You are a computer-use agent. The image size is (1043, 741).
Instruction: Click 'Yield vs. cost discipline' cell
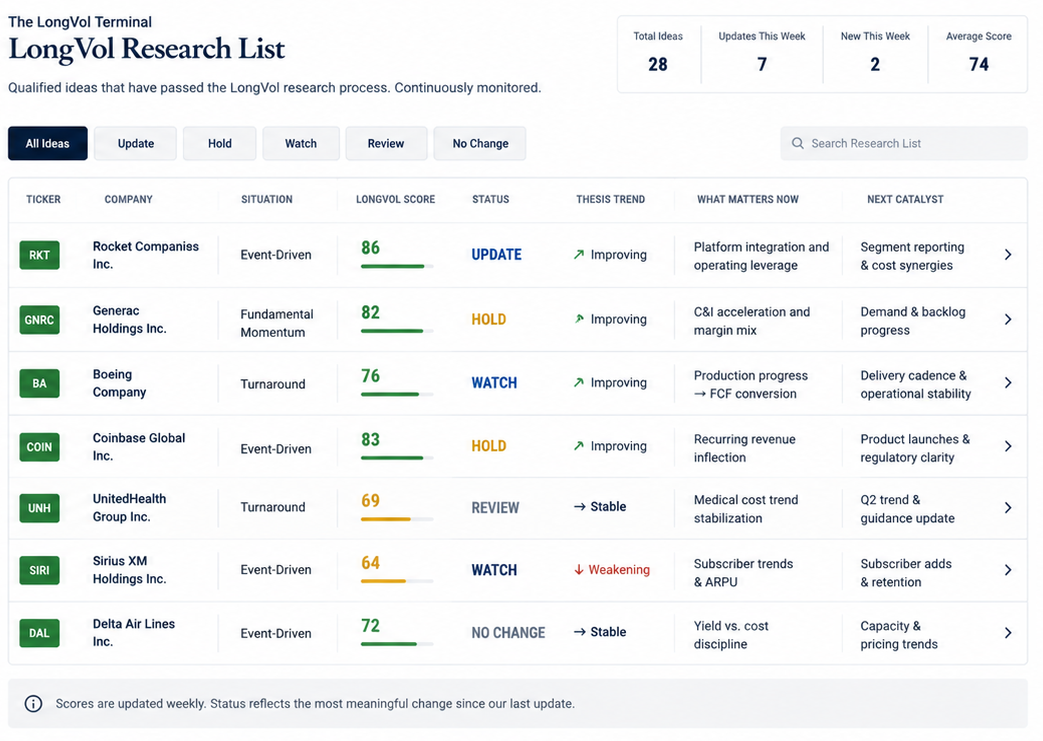731,635
